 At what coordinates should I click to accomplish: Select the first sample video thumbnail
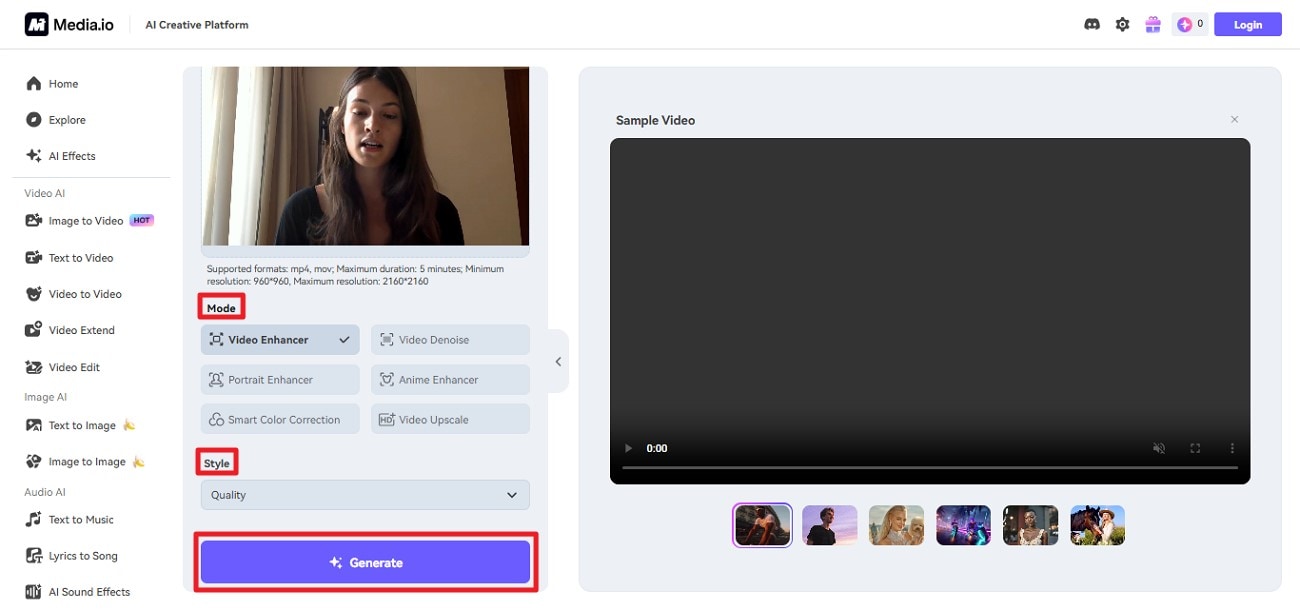tap(763, 525)
